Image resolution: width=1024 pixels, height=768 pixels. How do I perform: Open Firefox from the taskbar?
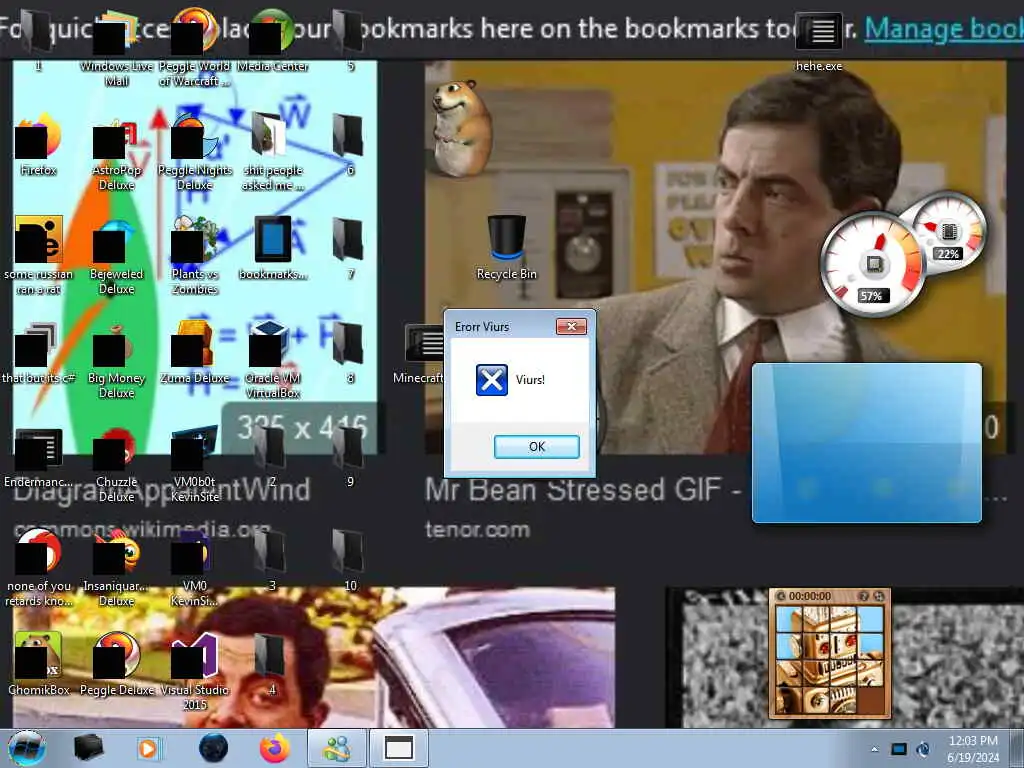pyautogui.click(x=274, y=748)
